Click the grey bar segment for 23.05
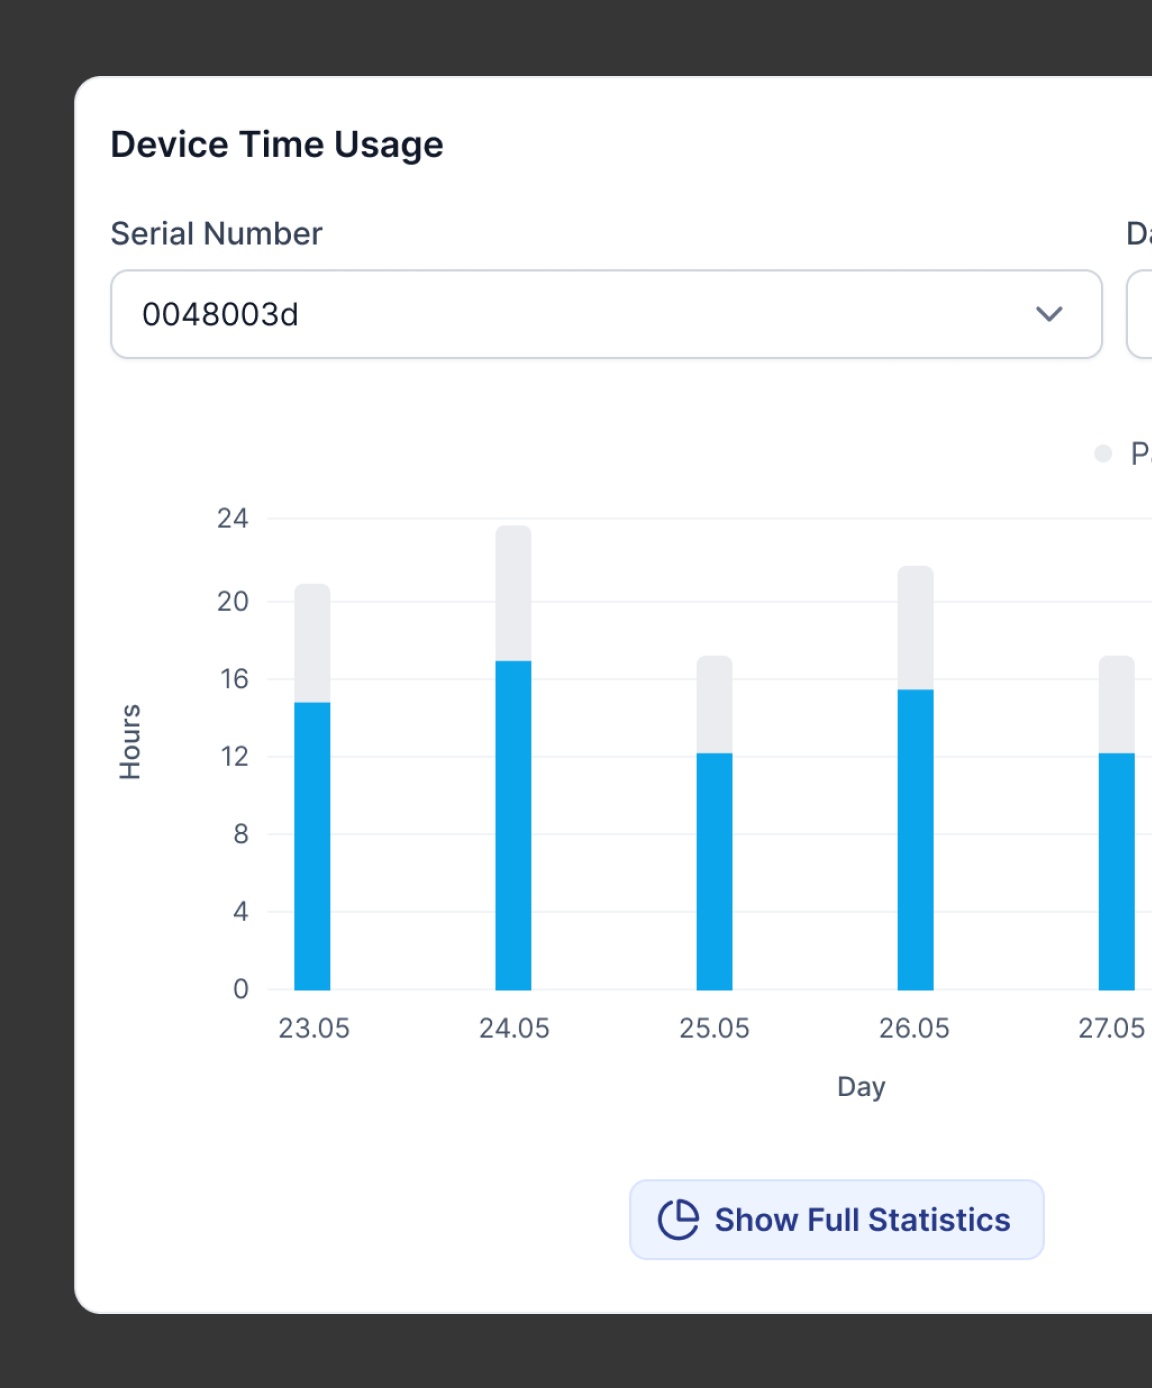 (x=312, y=643)
